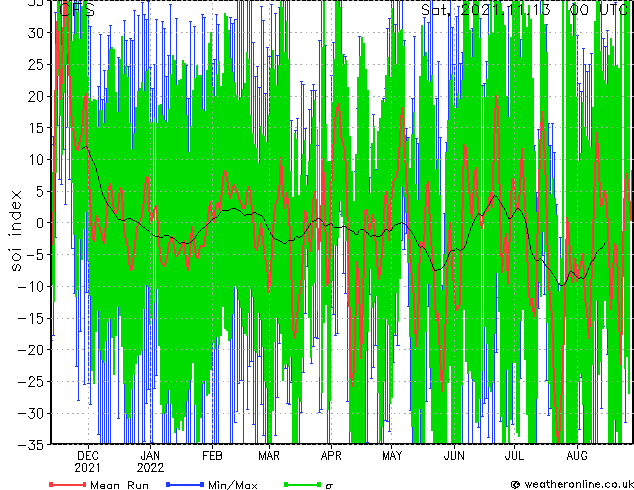Click the JUN axis label

454,456
